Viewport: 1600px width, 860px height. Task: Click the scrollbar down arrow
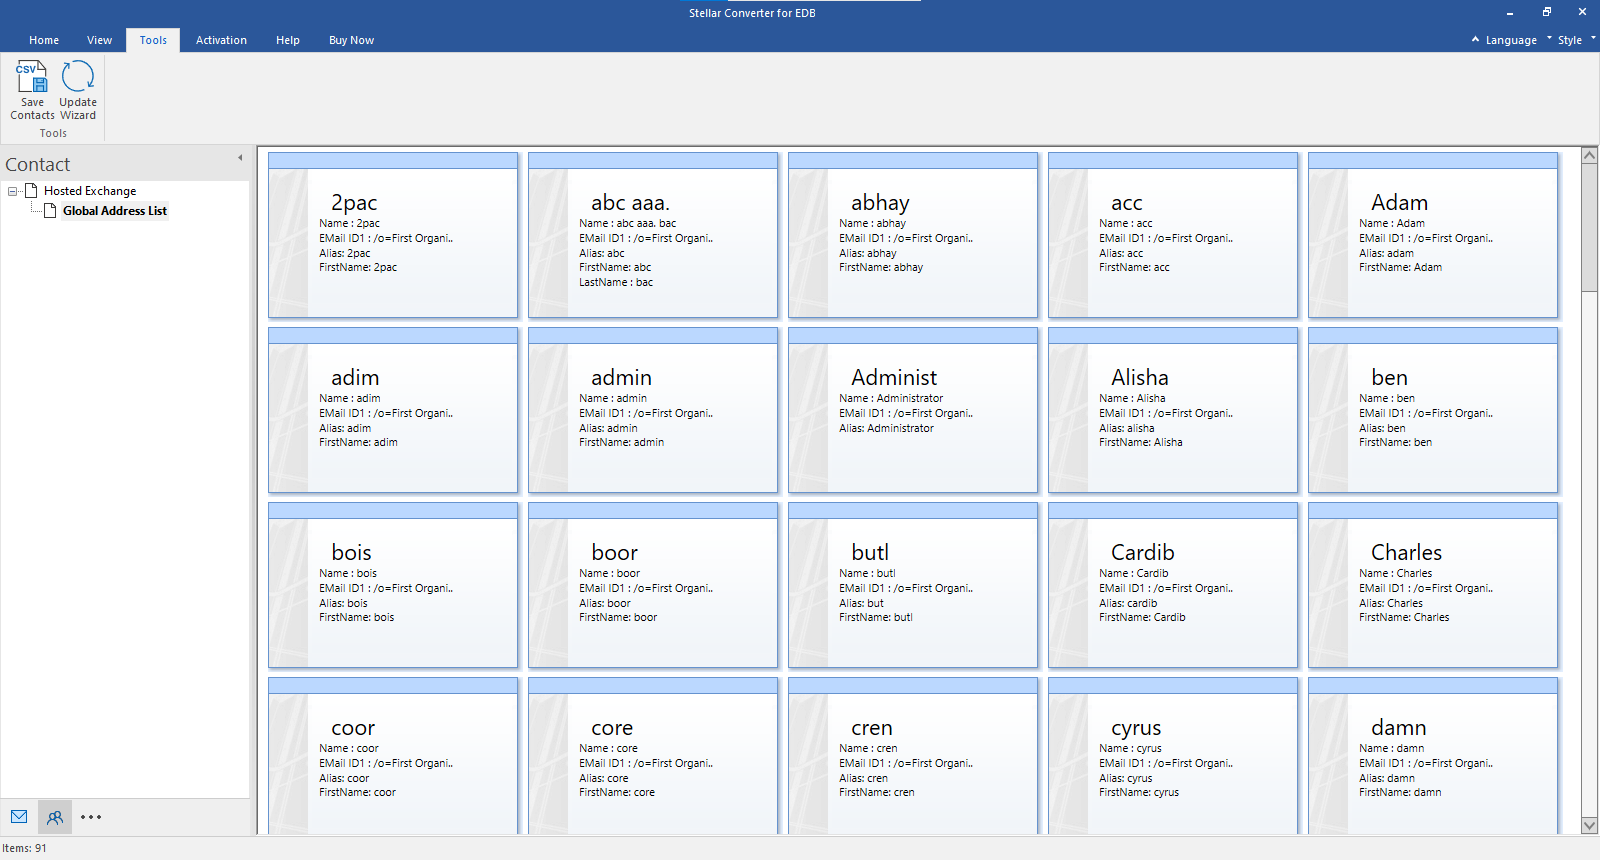pyautogui.click(x=1589, y=825)
